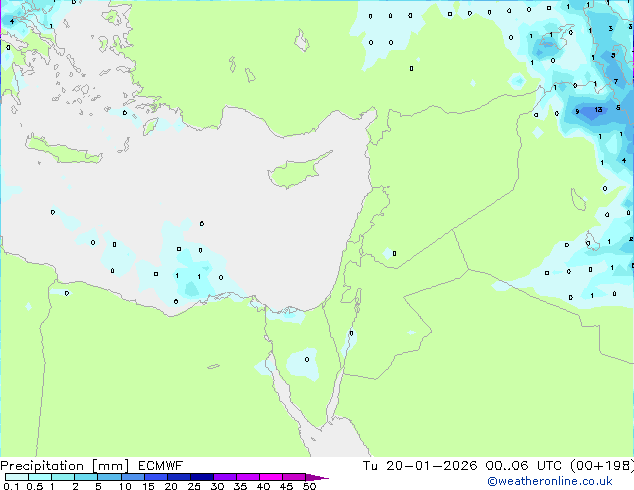634x490 pixels.
Task: Select the 5–10 mm legend color box
Action: [x=109, y=477]
